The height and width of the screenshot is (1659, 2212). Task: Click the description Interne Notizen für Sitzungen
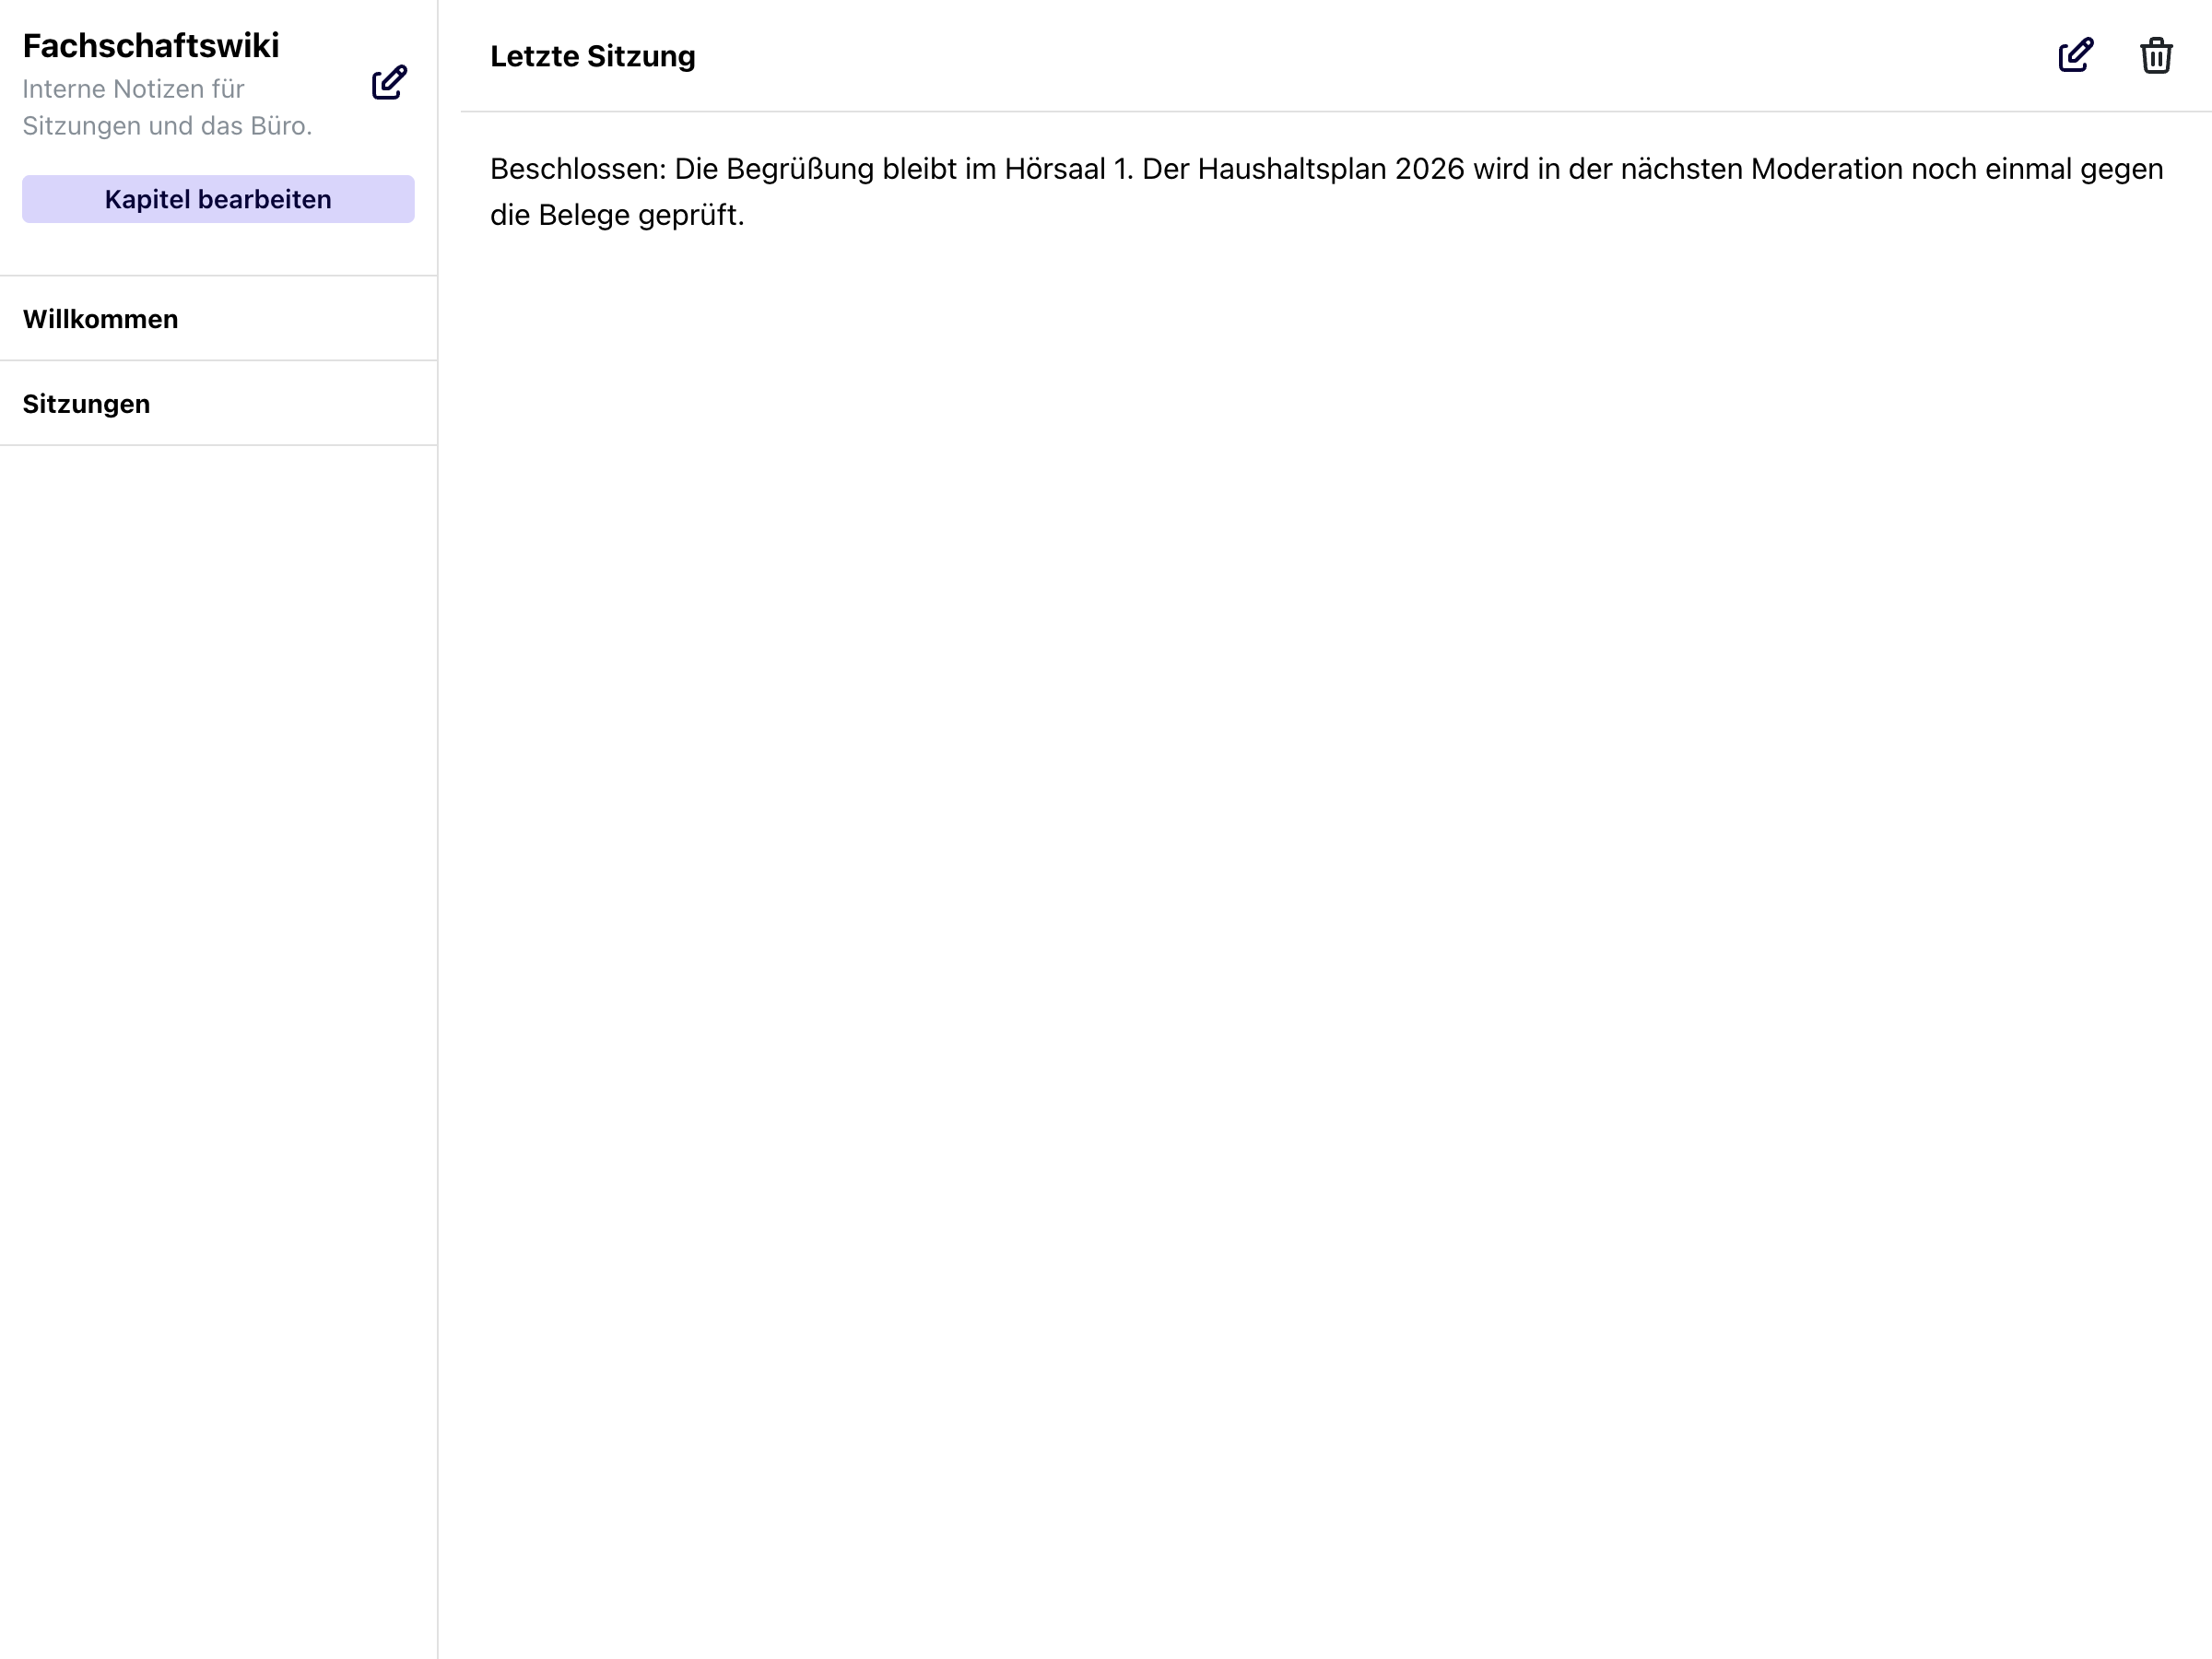[167, 107]
